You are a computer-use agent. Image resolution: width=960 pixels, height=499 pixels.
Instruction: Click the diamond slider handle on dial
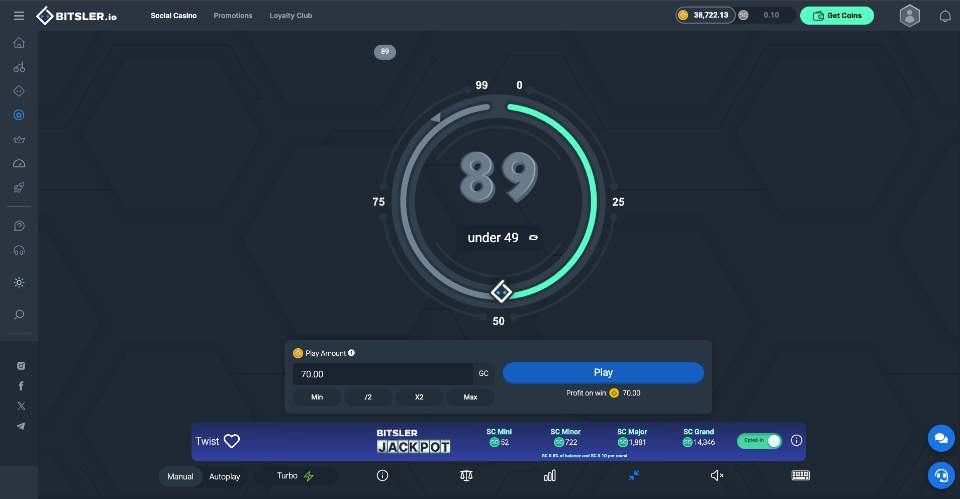(x=501, y=292)
